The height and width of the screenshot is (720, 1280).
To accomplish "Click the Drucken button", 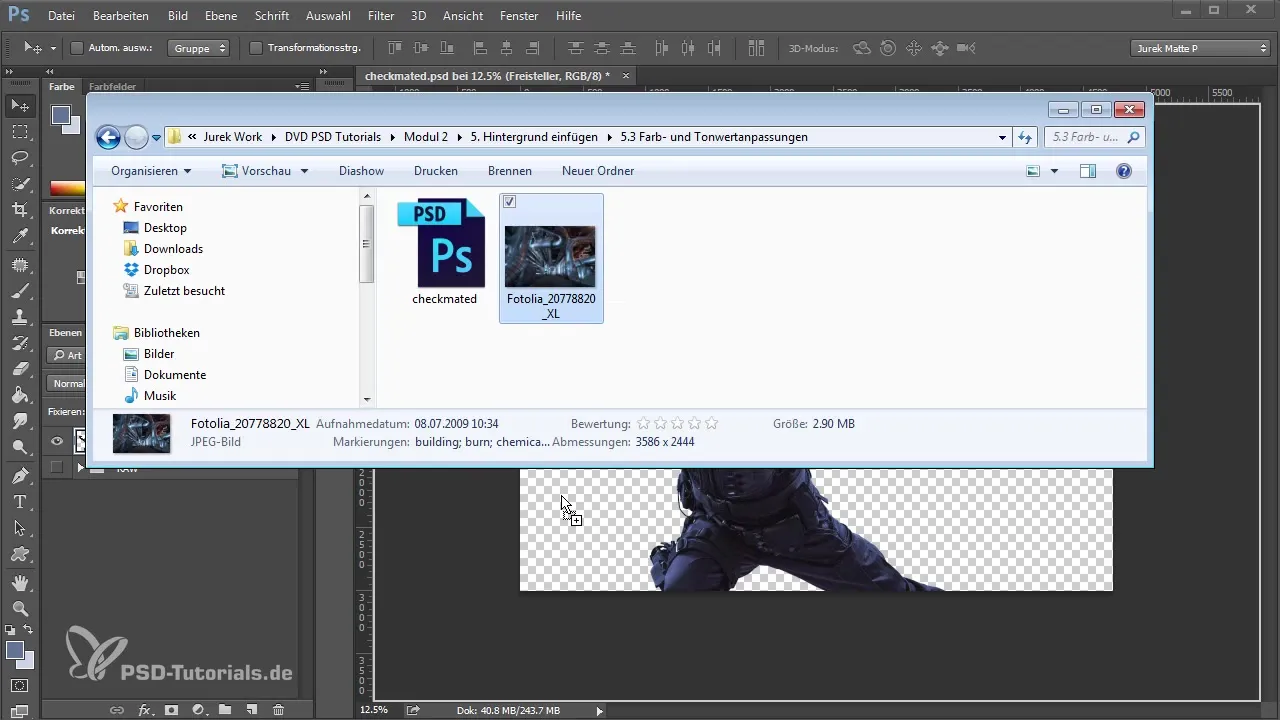I will [436, 171].
